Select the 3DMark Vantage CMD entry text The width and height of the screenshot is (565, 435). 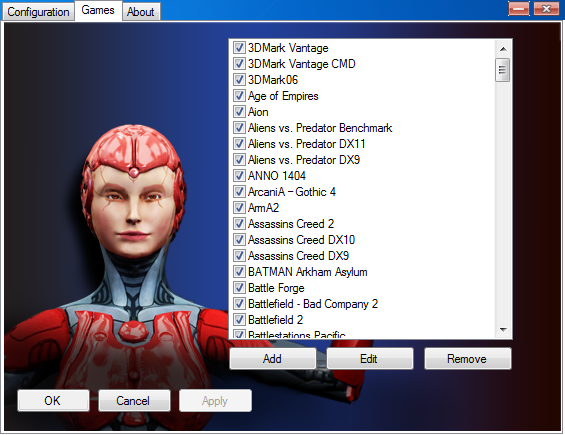coord(302,64)
